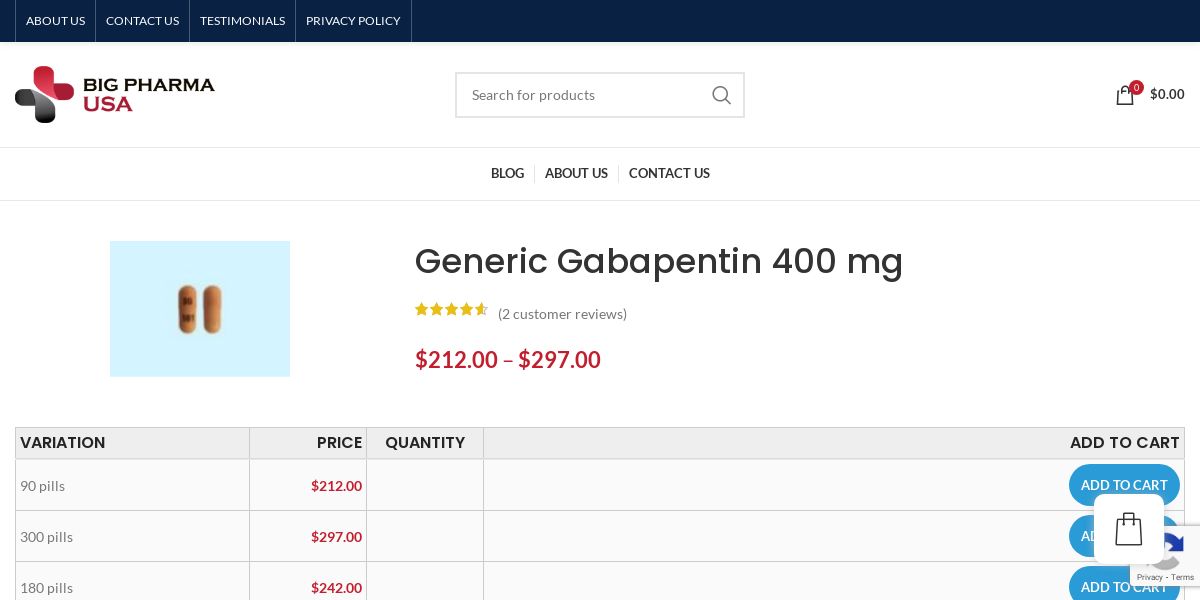This screenshot has width=1200, height=600.
Task: Open Contact Us in main navigation
Action: (x=669, y=173)
